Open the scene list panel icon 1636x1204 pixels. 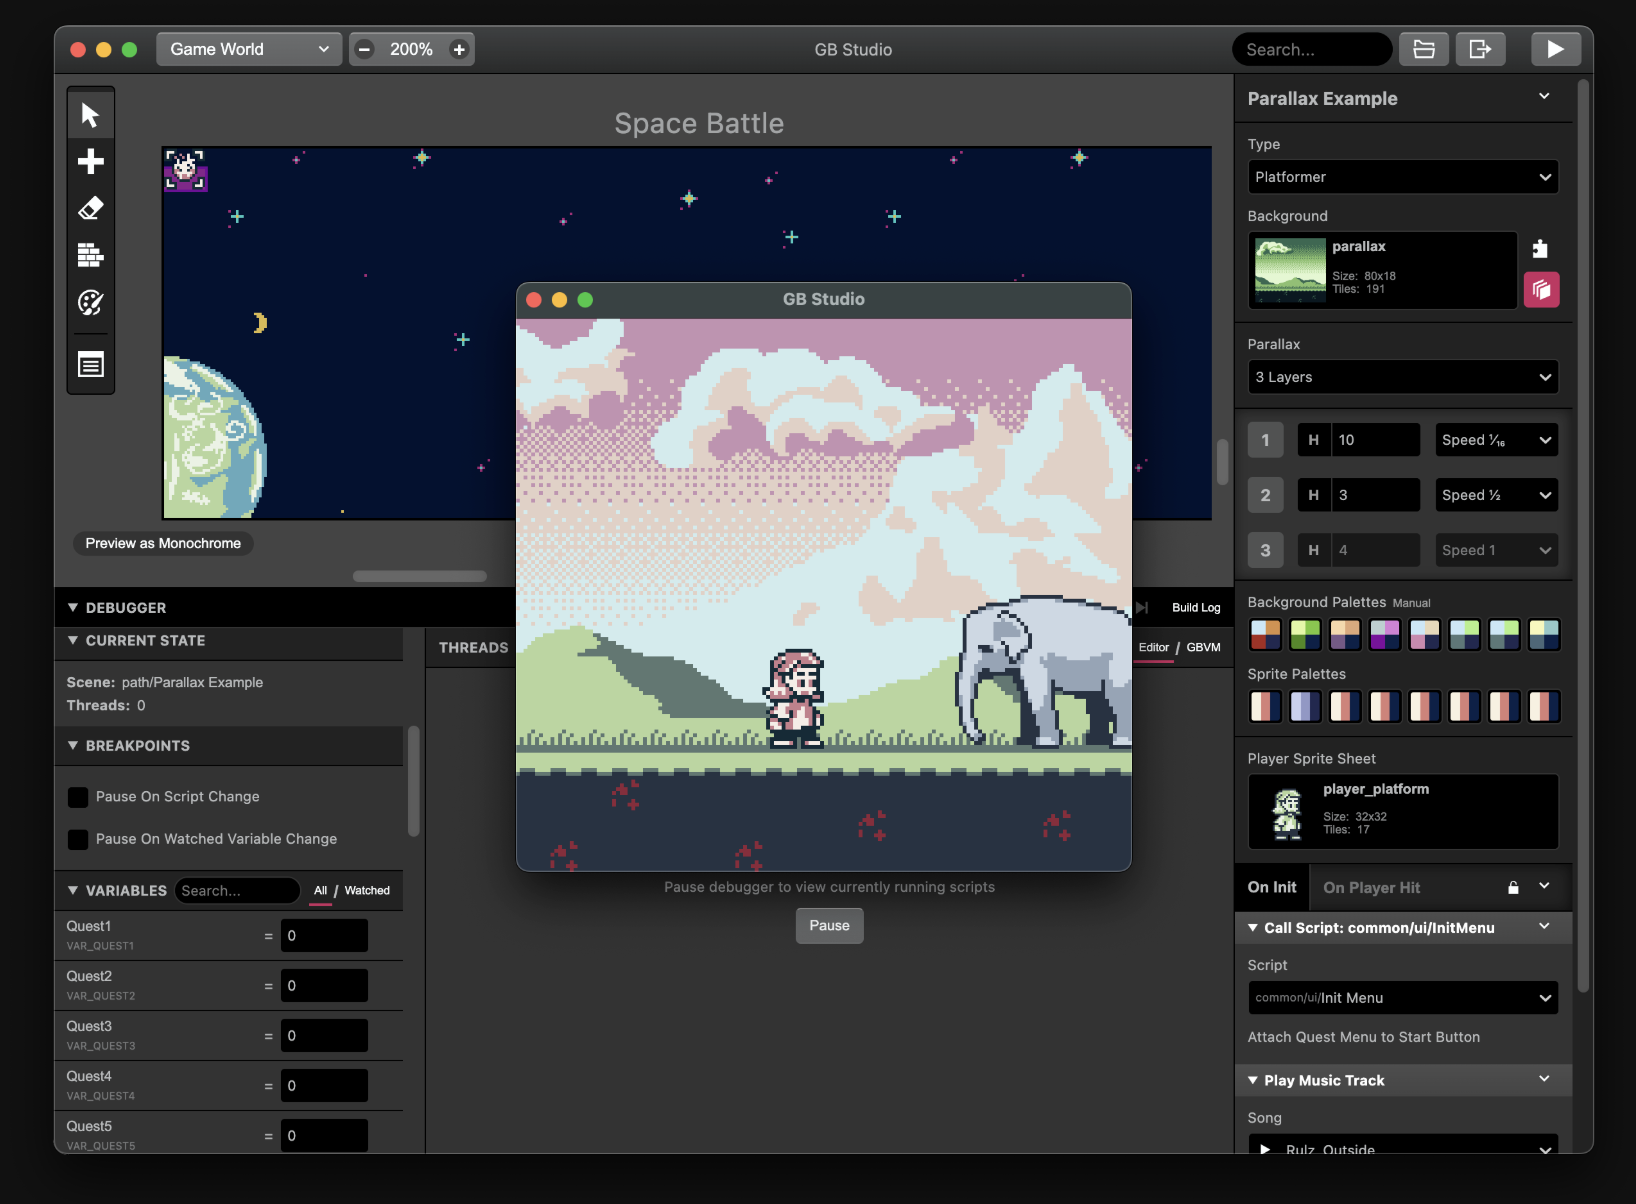pyautogui.click(x=90, y=364)
